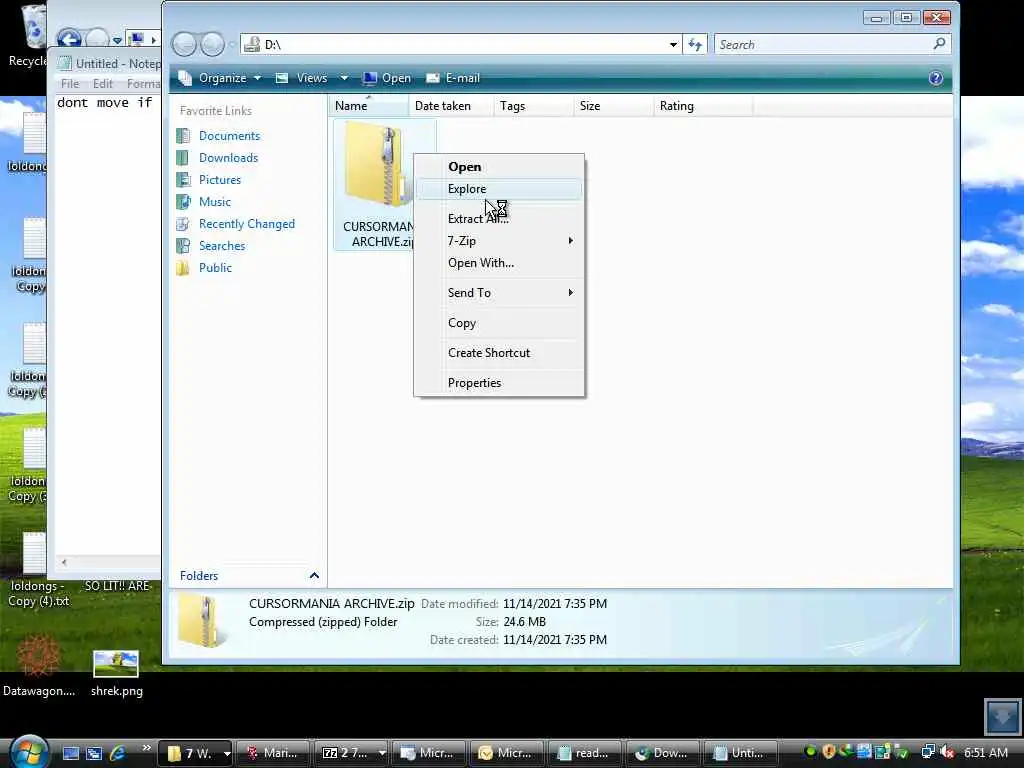The width and height of the screenshot is (1024, 768).
Task: Choose Extract All from the context menu
Action: pyautogui.click(x=499, y=219)
